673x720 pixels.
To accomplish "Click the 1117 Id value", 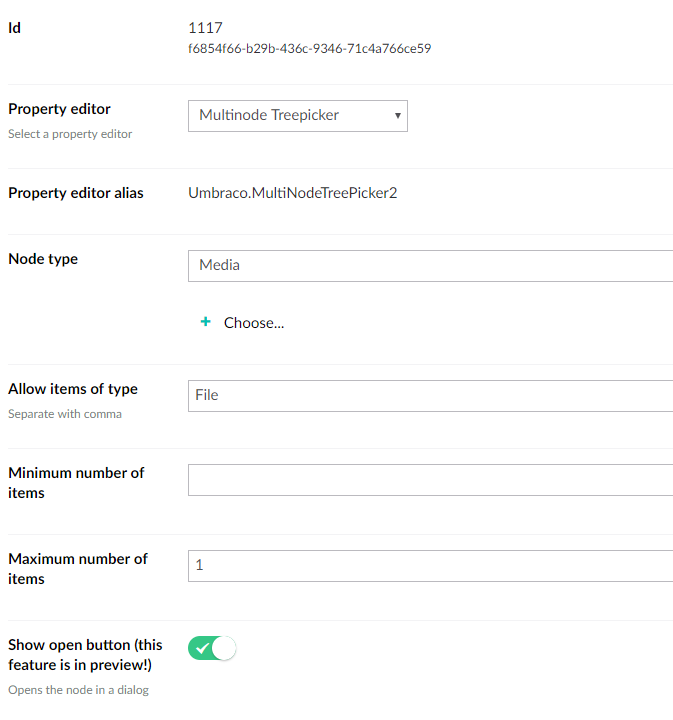I will tap(205, 28).
